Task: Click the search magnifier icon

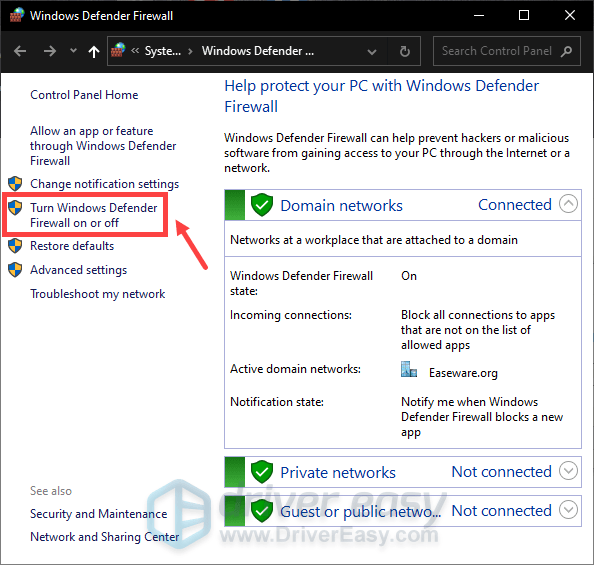Action: click(x=567, y=51)
